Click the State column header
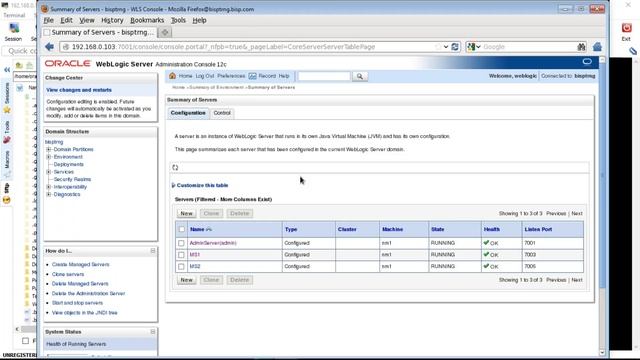Screen dimensions: 640x360 [x=438, y=229]
